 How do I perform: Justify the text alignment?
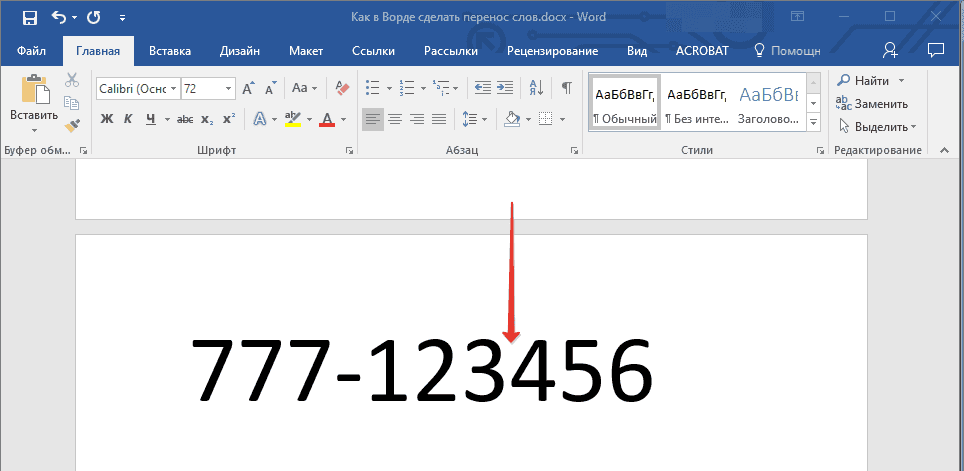(439, 119)
